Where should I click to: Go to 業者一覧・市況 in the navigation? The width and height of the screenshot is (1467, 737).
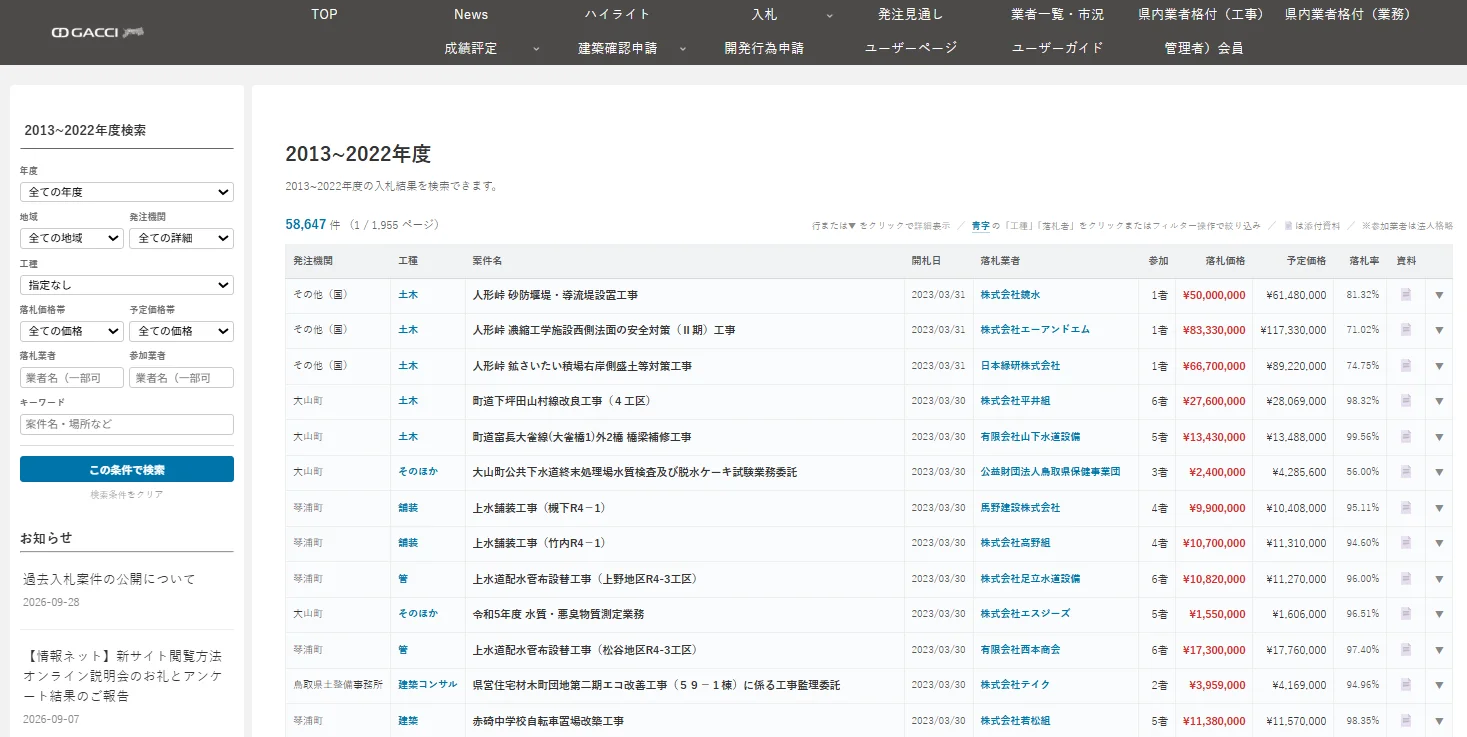click(x=1057, y=14)
